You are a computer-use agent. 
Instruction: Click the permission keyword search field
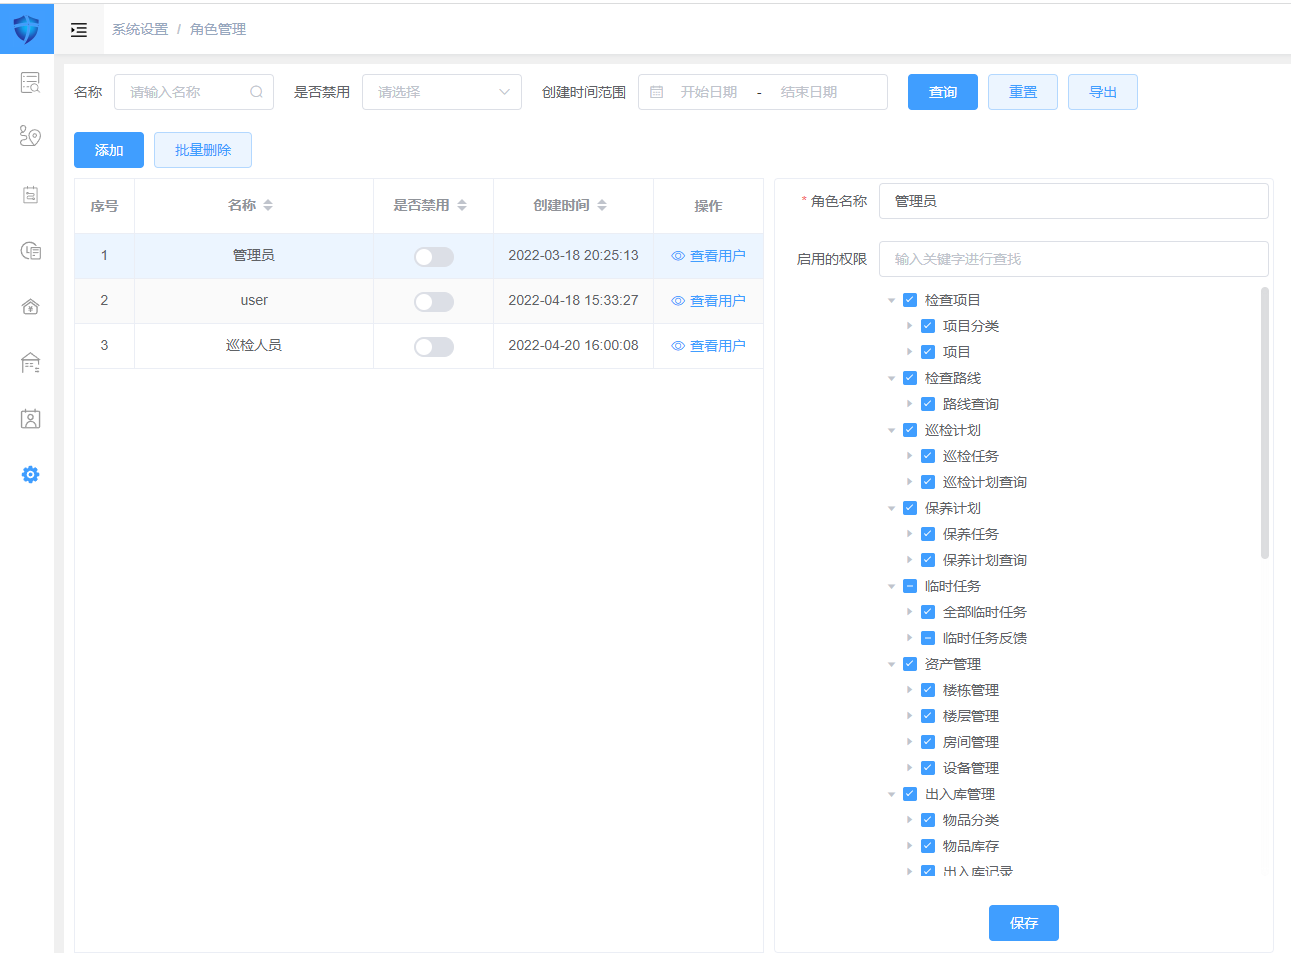pos(1074,259)
